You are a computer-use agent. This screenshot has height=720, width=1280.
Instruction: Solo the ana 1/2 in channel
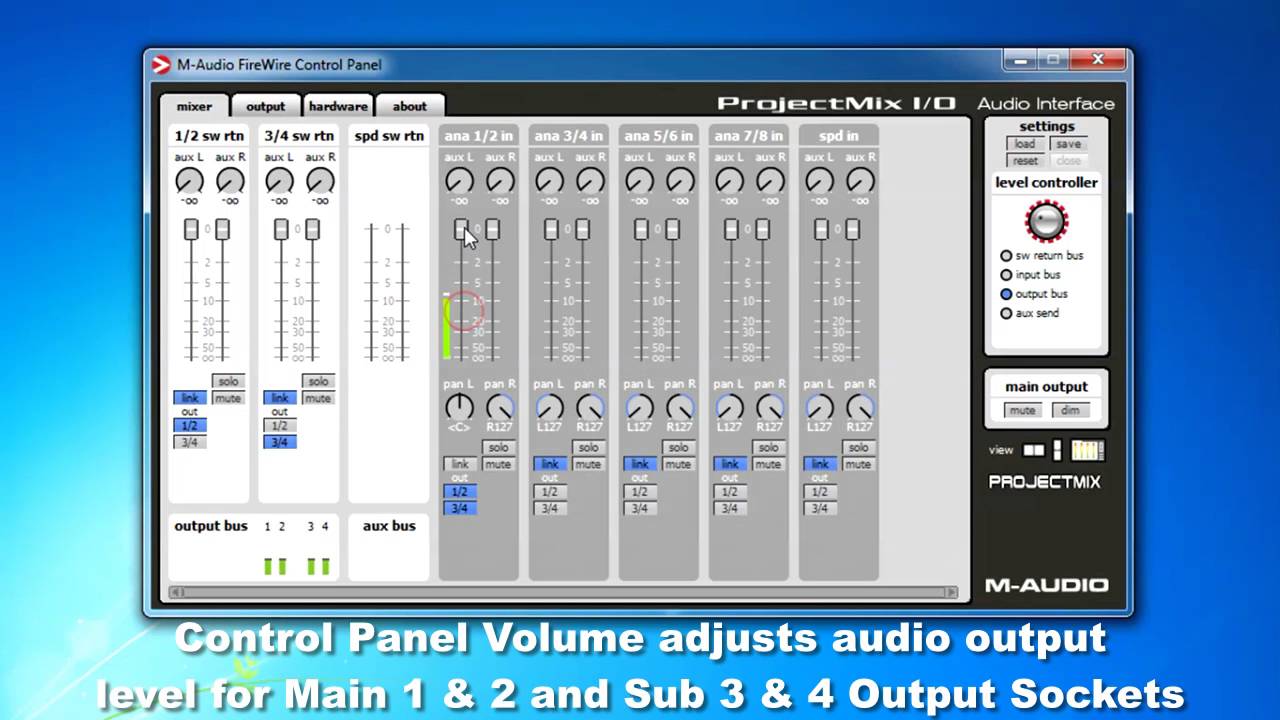pyautogui.click(x=498, y=448)
